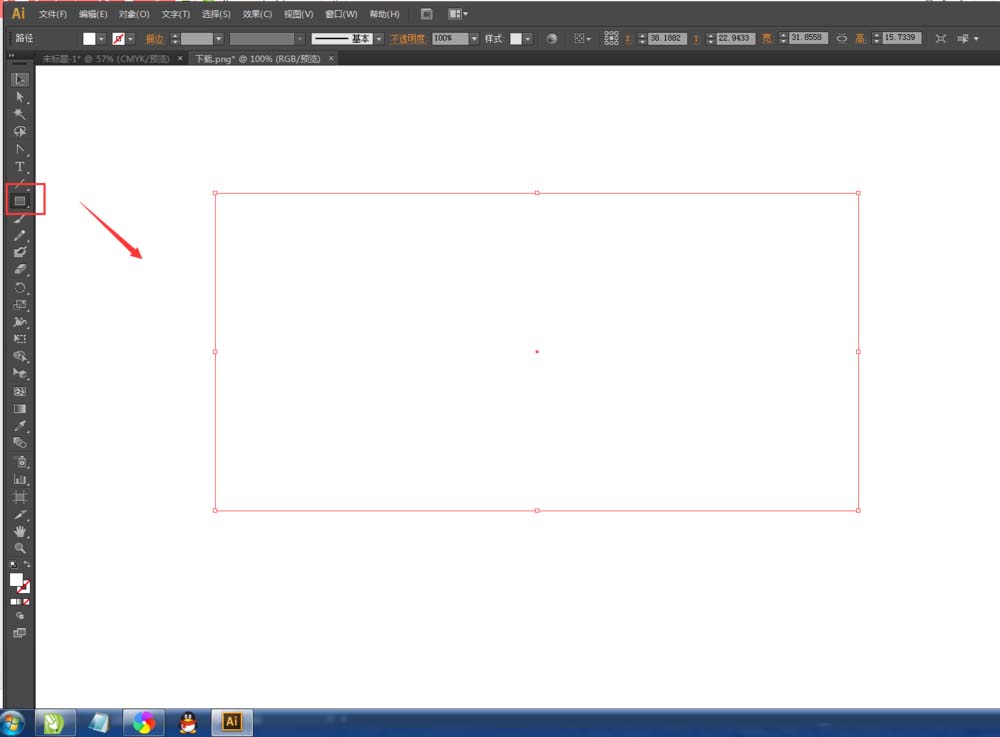The image size is (1000, 737).
Task: Select the Column Graph tool
Action: point(20,479)
